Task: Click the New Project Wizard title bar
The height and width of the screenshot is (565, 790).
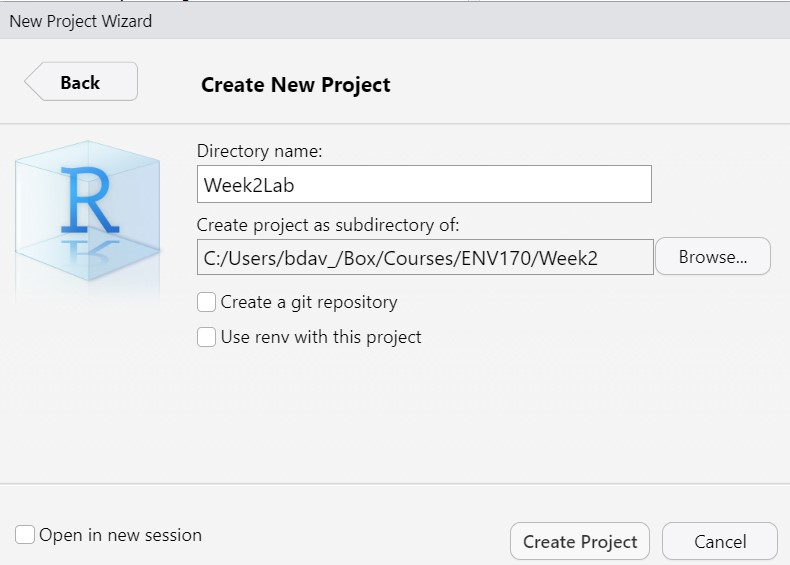Action: point(395,21)
